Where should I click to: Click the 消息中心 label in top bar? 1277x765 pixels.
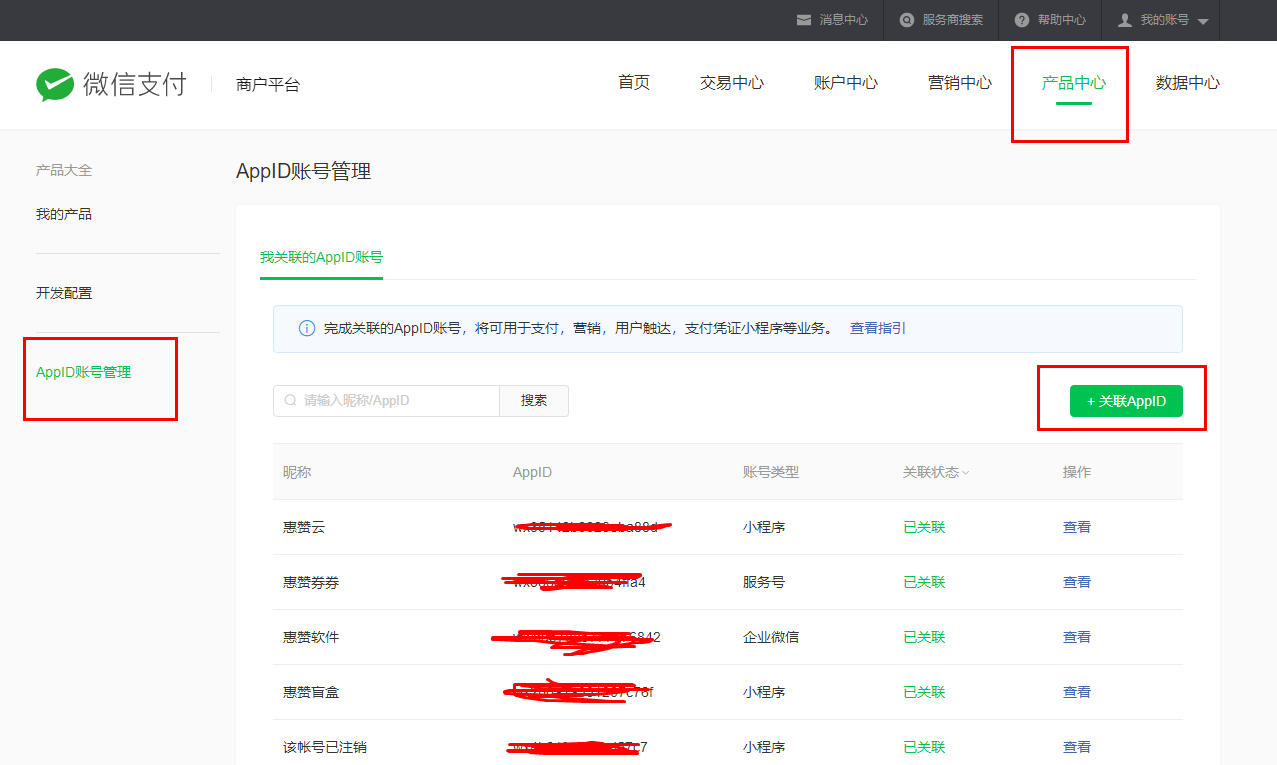844,20
